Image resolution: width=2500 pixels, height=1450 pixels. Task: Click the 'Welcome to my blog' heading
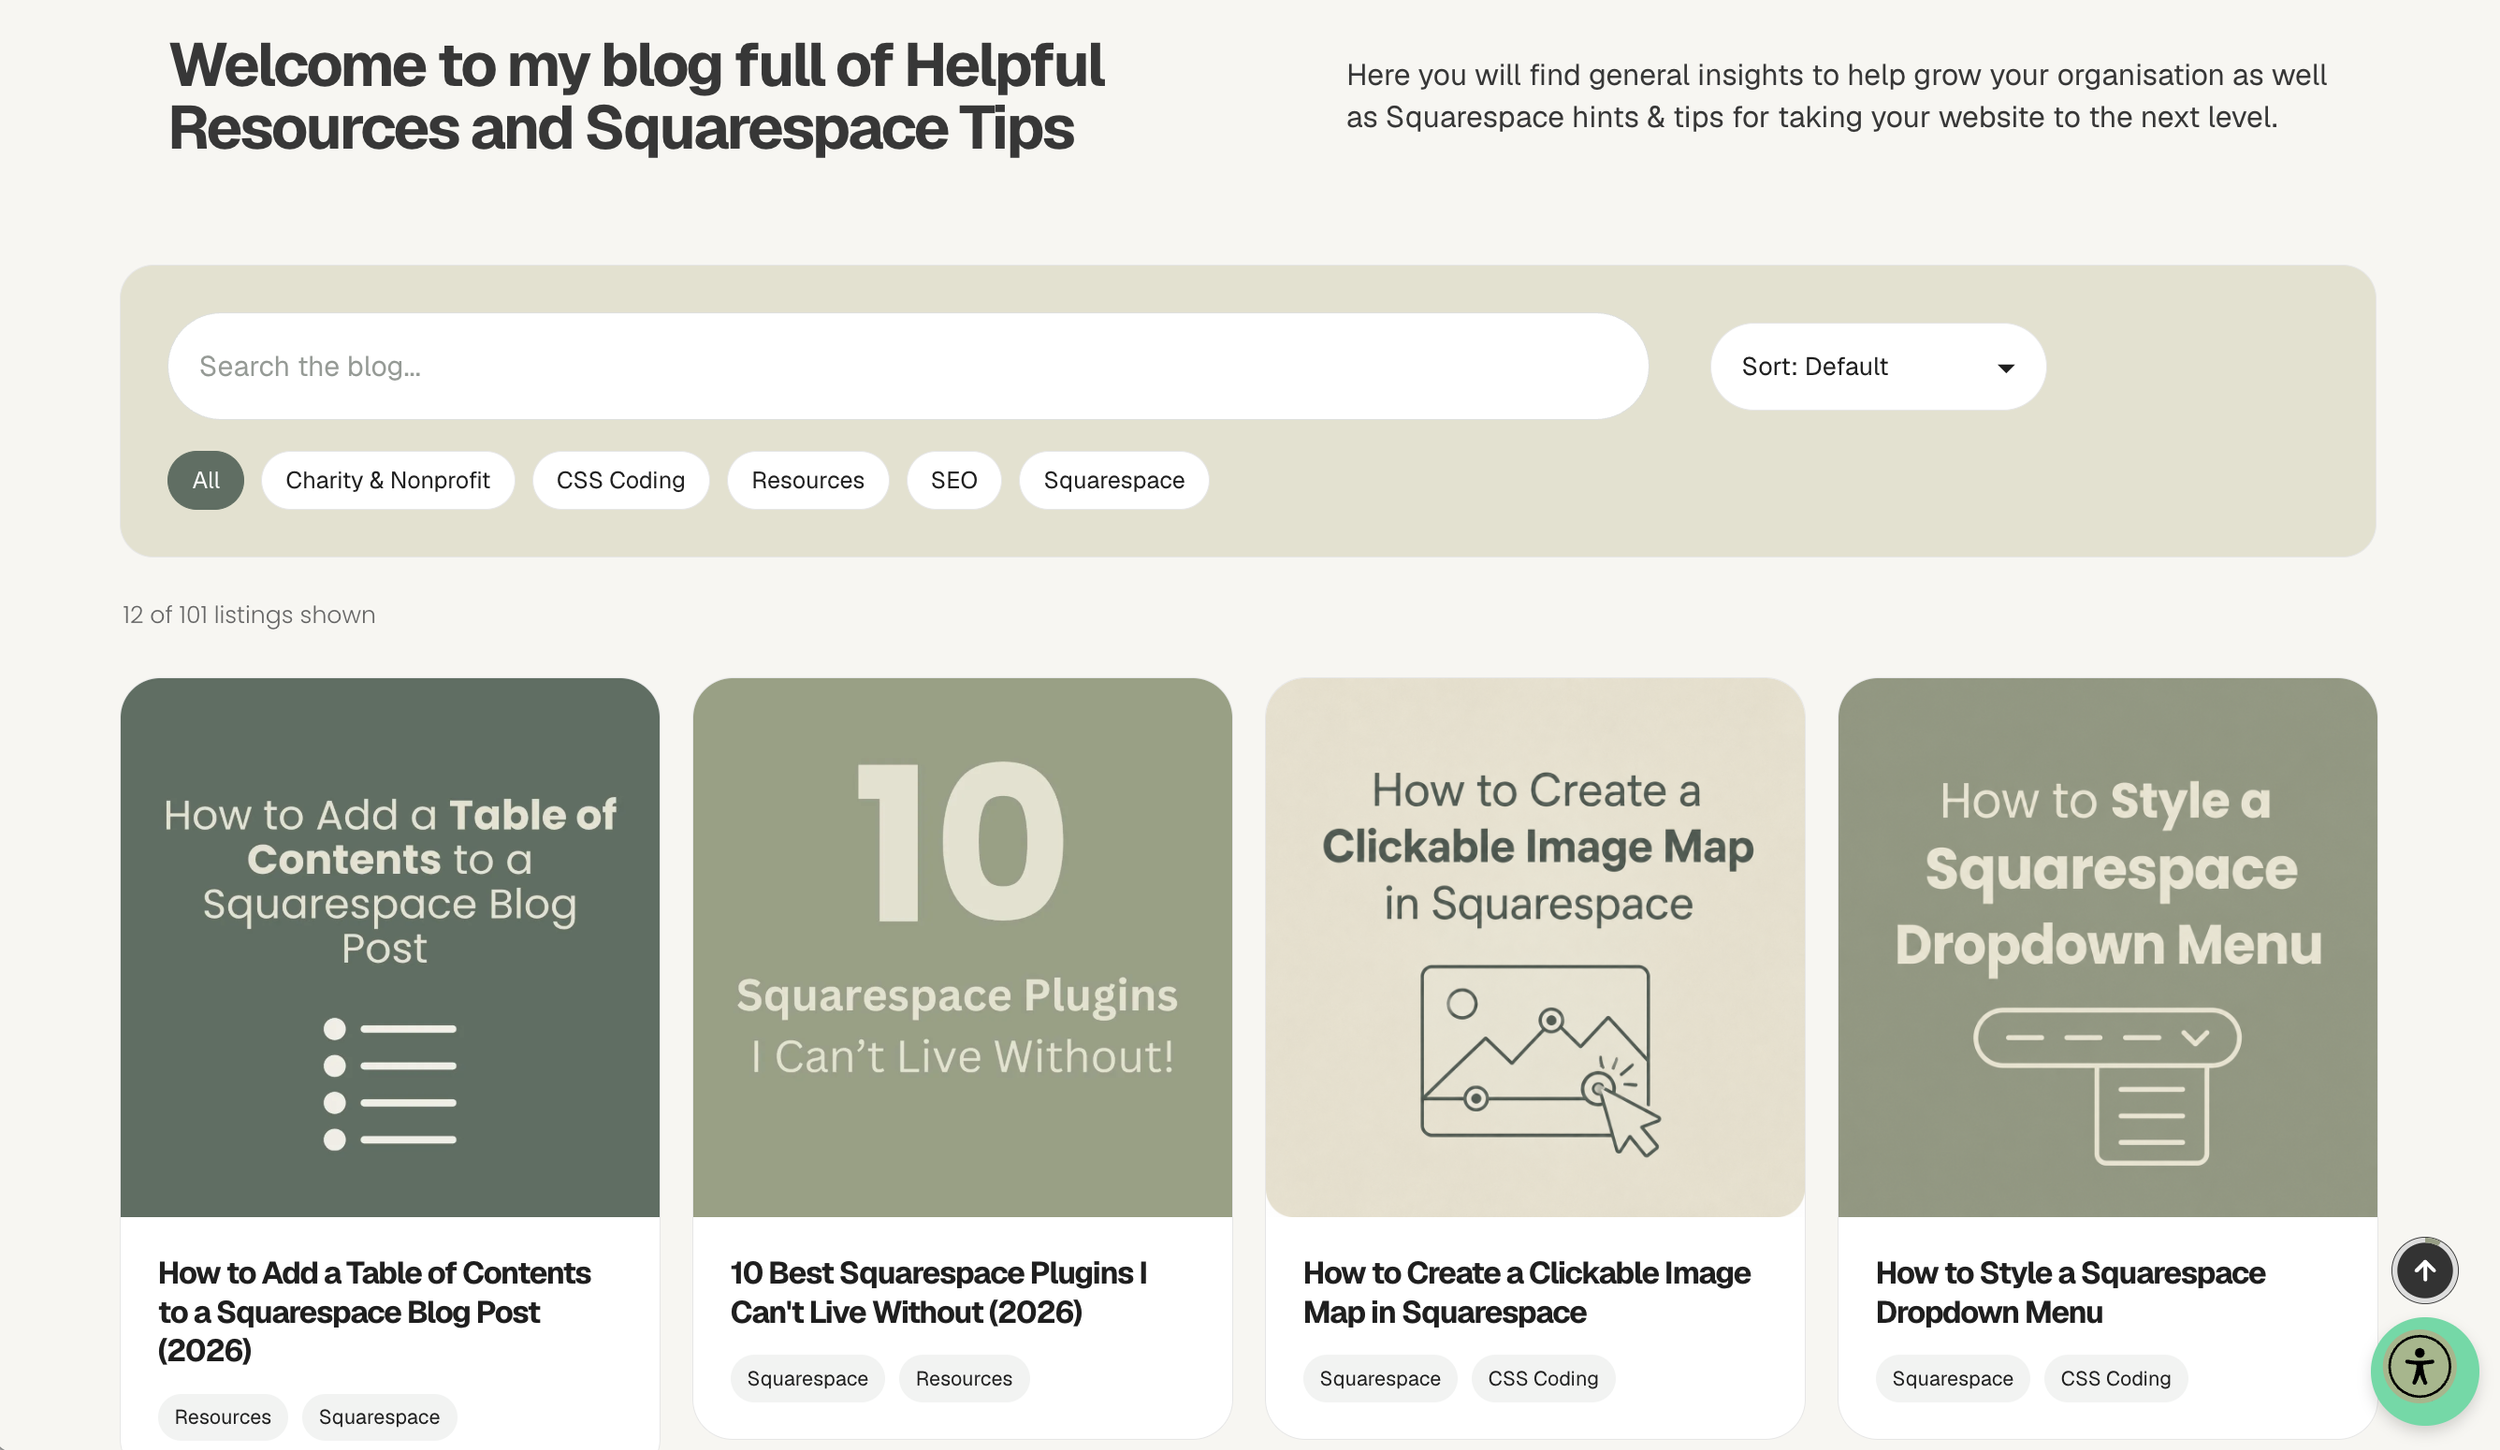(x=636, y=96)
